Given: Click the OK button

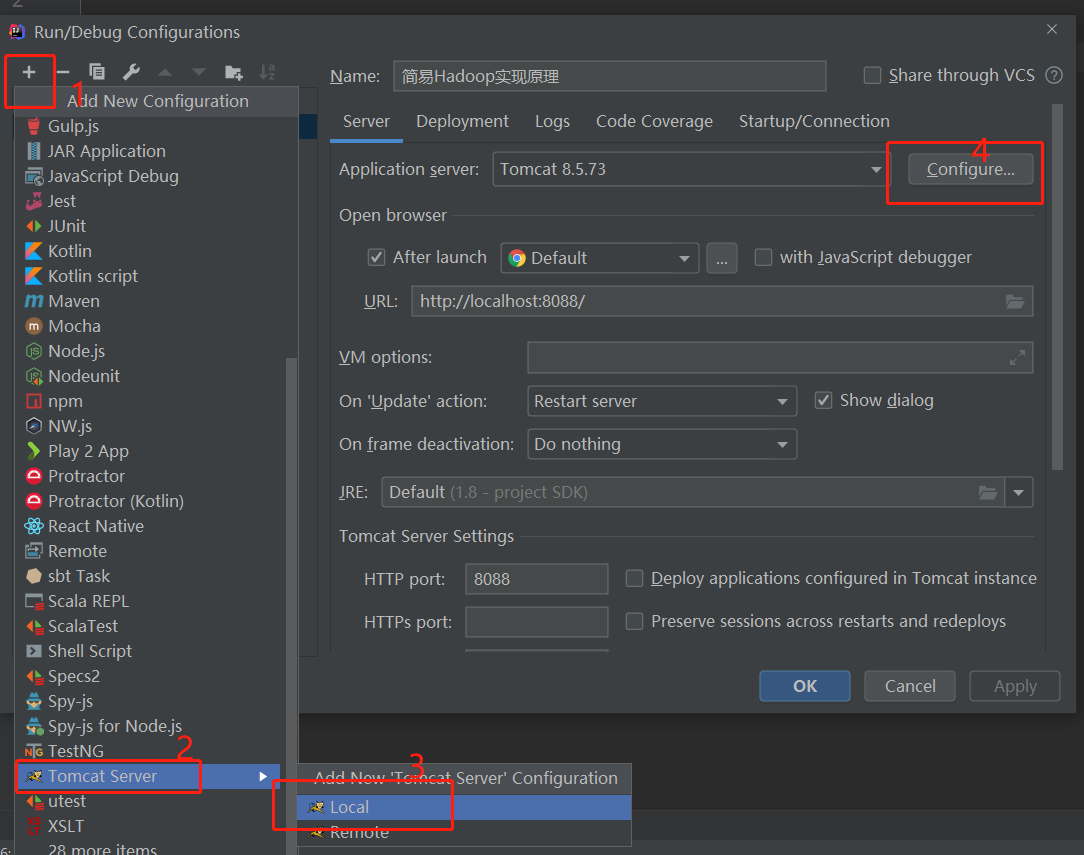Looking at the screenshot, I should tap(805, 686).
